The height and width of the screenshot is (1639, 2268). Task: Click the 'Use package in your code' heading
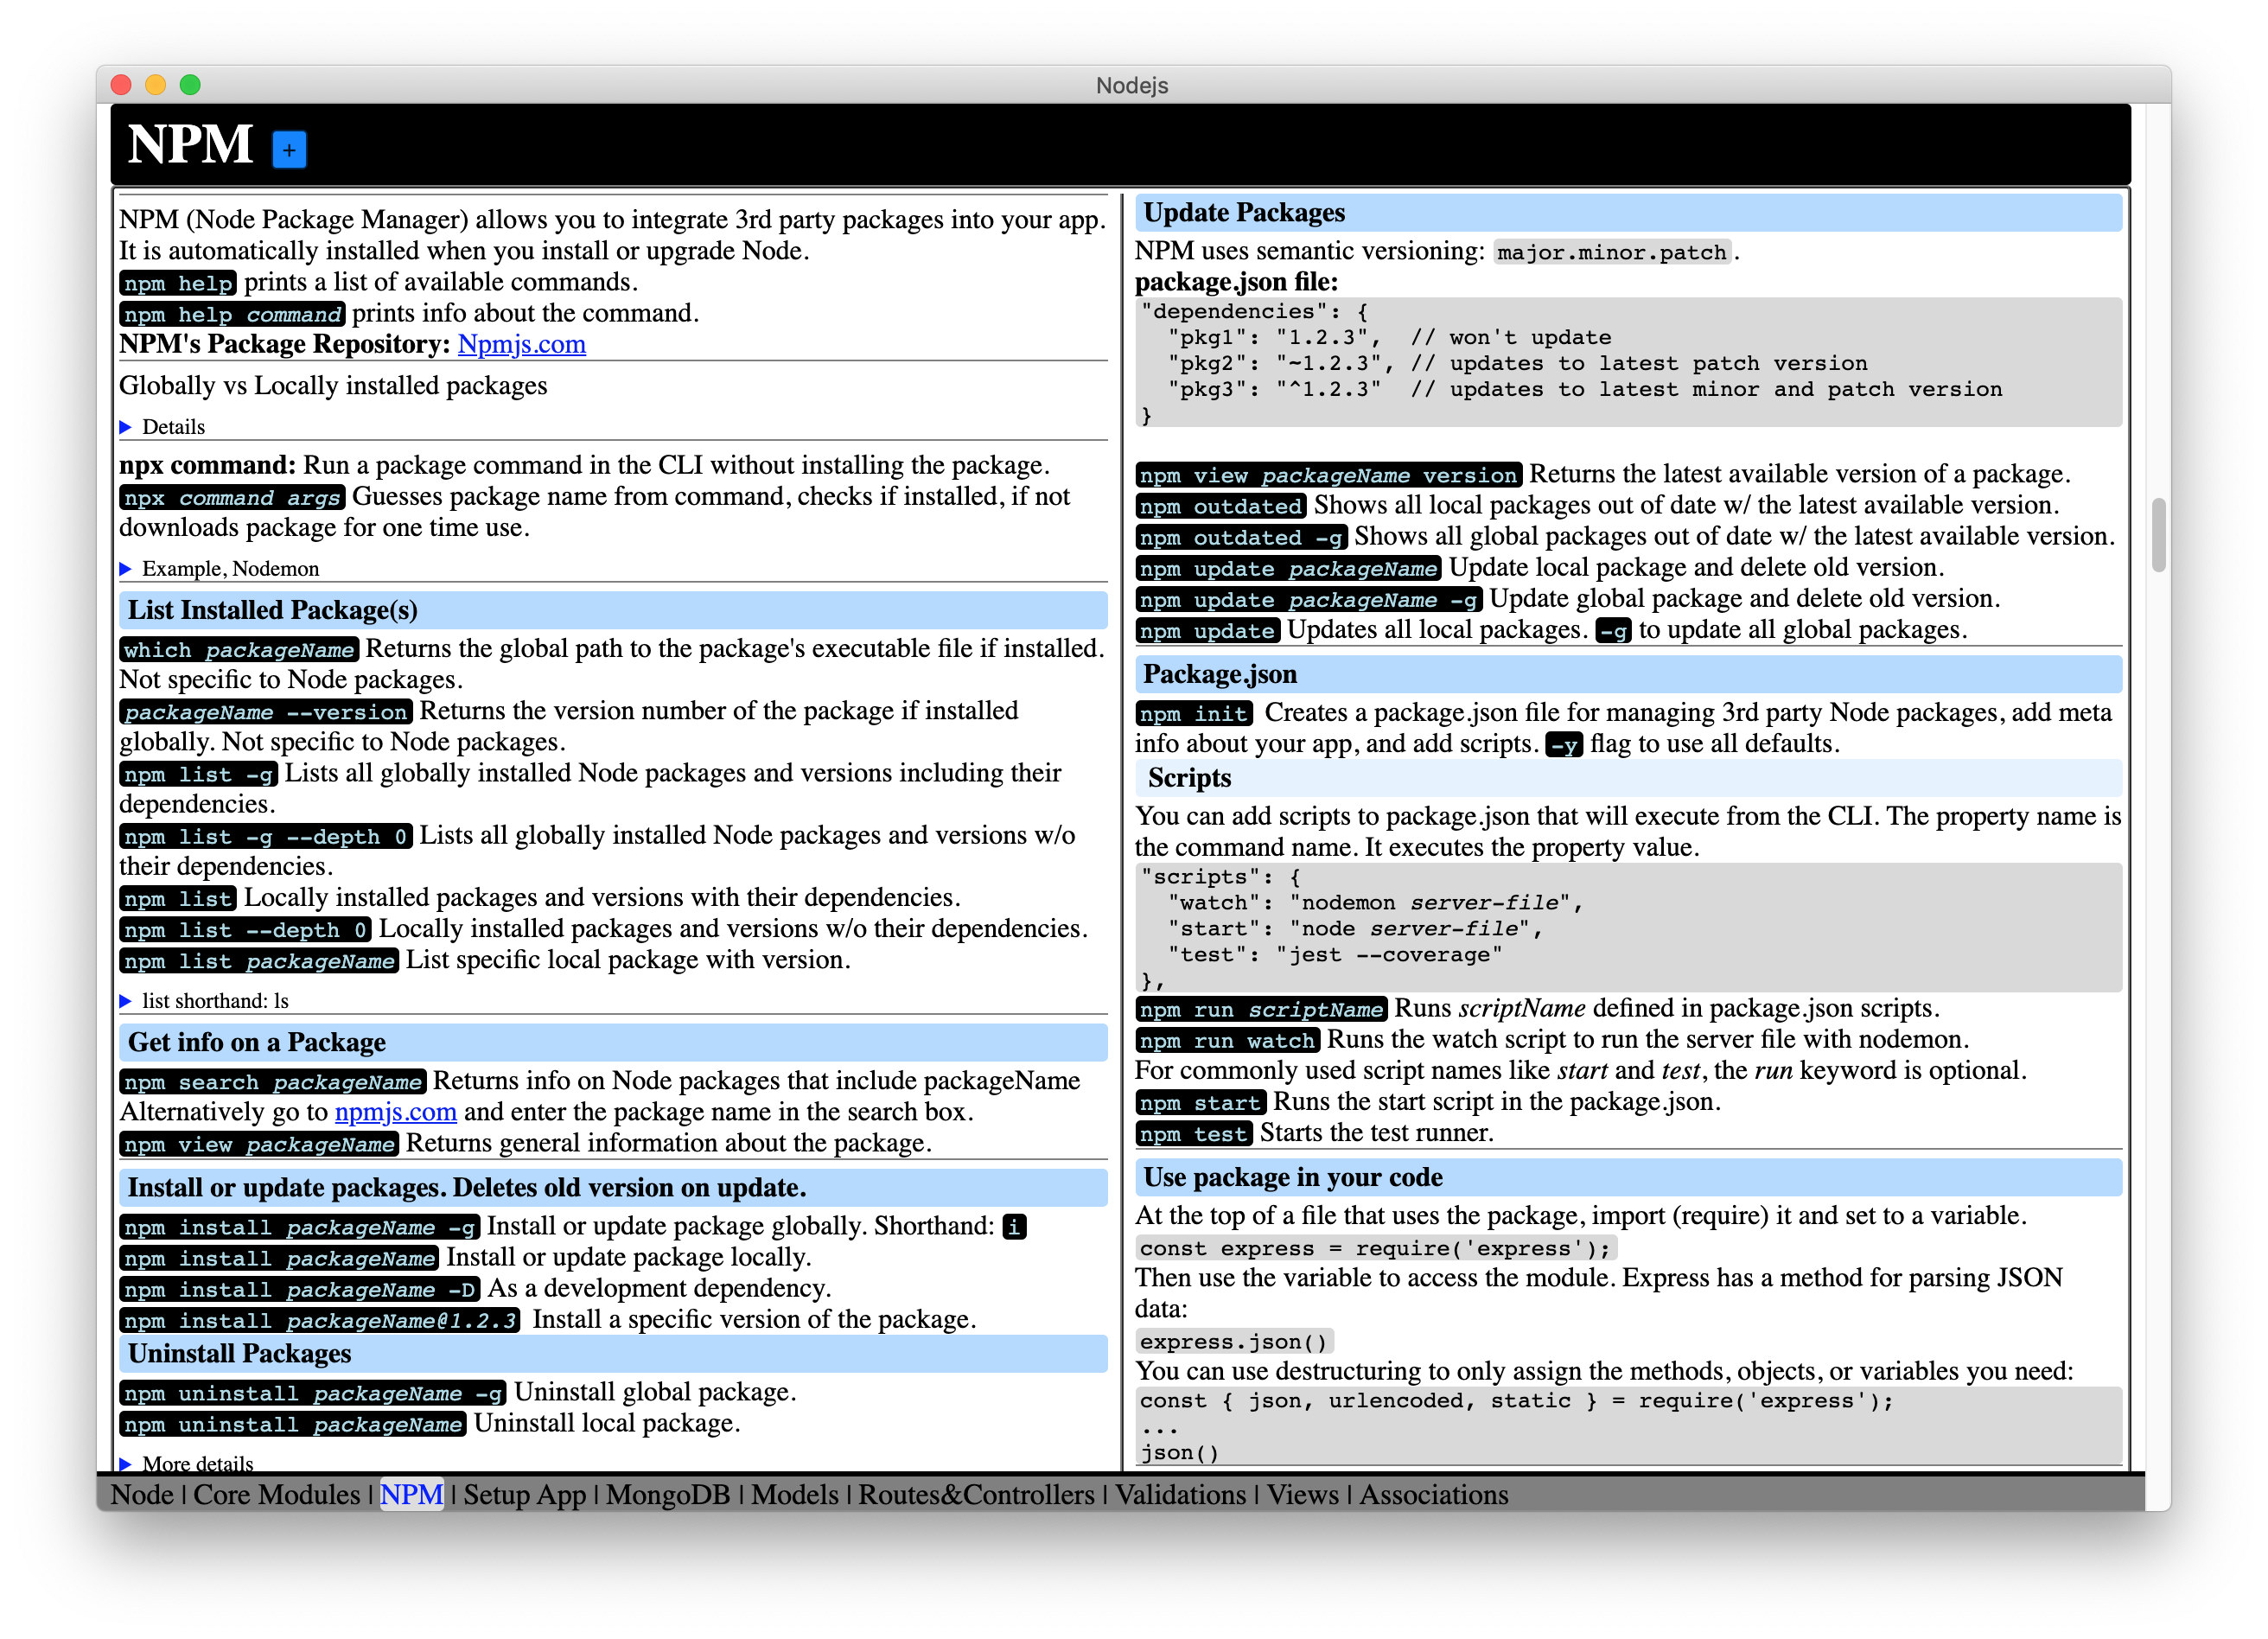tap(1628, 1177)
